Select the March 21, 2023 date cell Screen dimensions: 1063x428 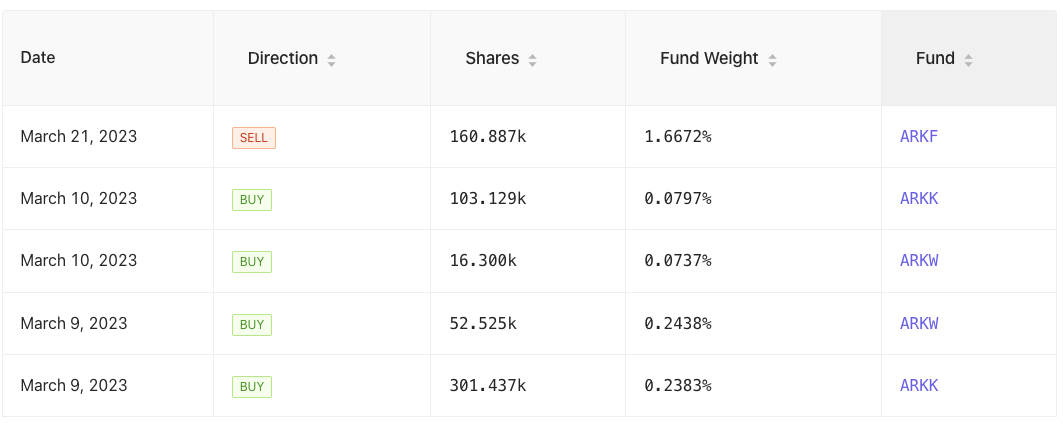79,136
